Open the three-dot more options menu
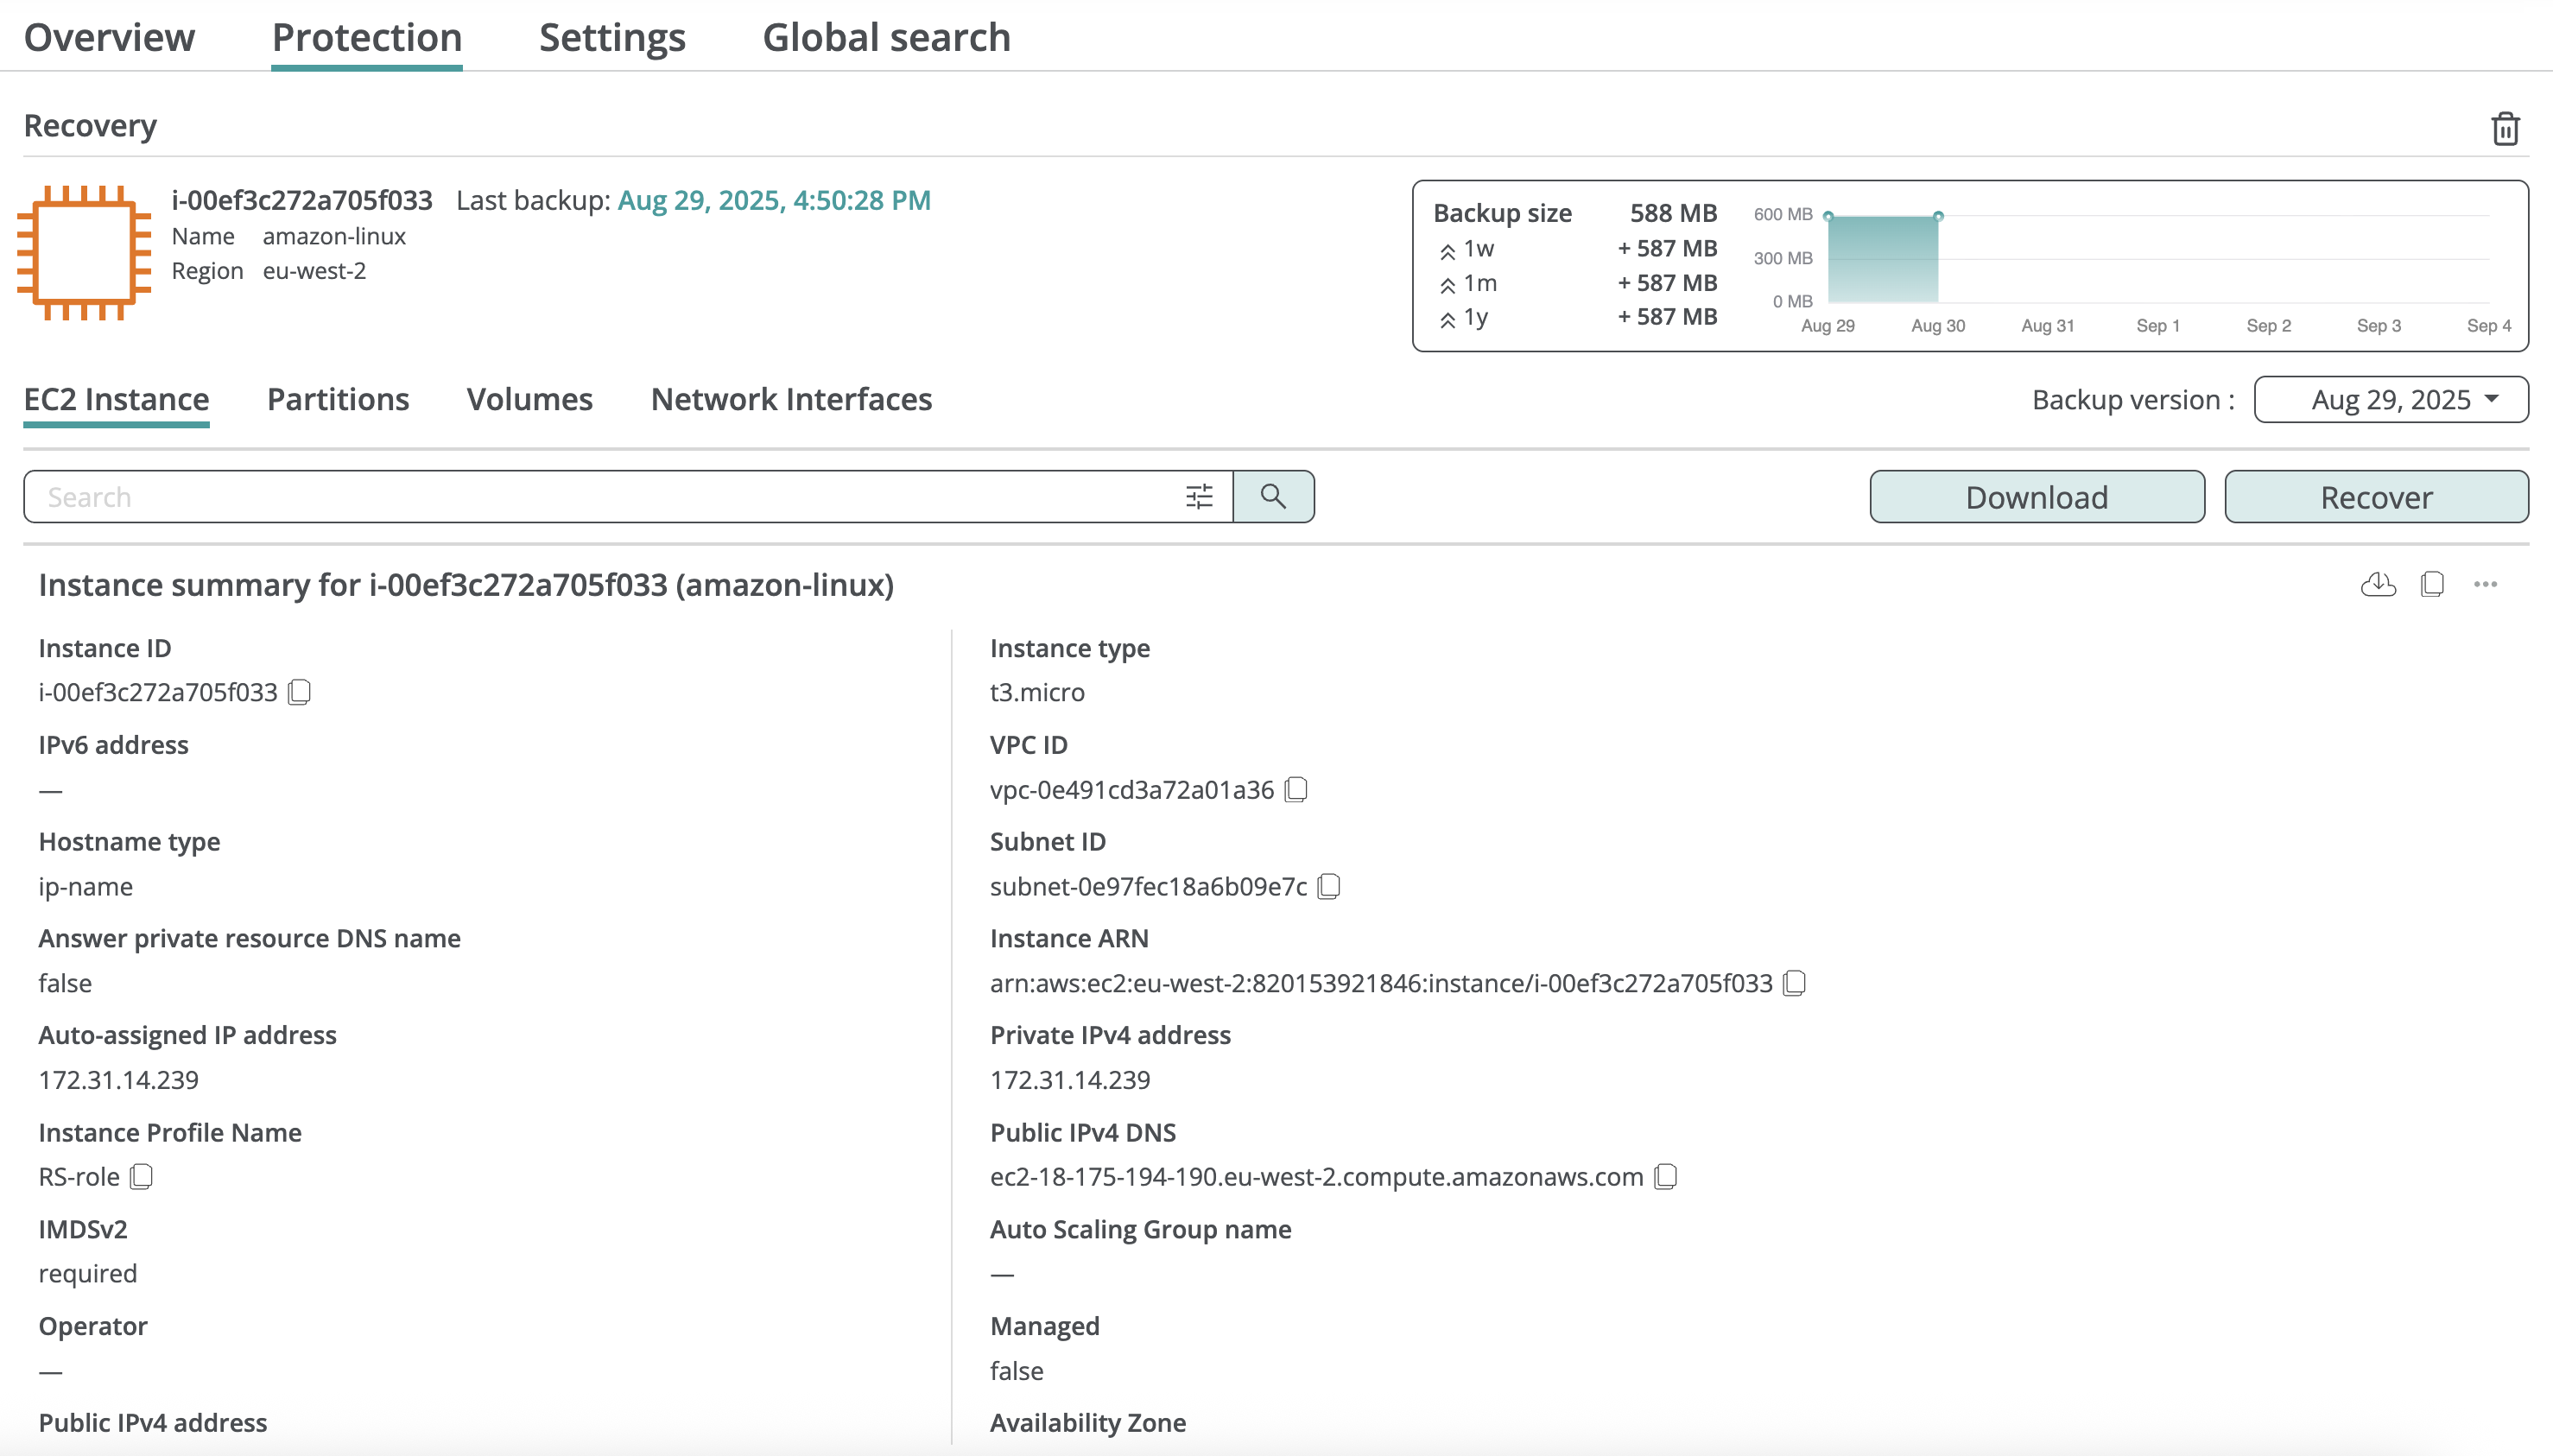This screenshot has width=2553, height=1456. (x=2485, y=585)
